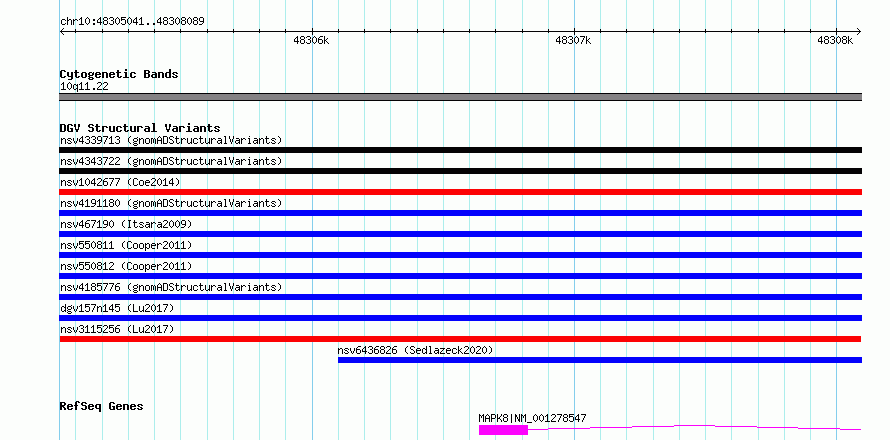890x440 pixels.
Task: Open the nsv3115256 (Lu2017) label
Action: (117, 329)
